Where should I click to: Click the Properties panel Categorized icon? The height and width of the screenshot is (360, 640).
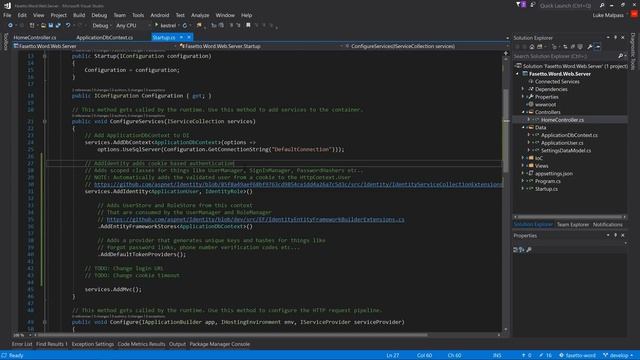click(x=516, y=249)
